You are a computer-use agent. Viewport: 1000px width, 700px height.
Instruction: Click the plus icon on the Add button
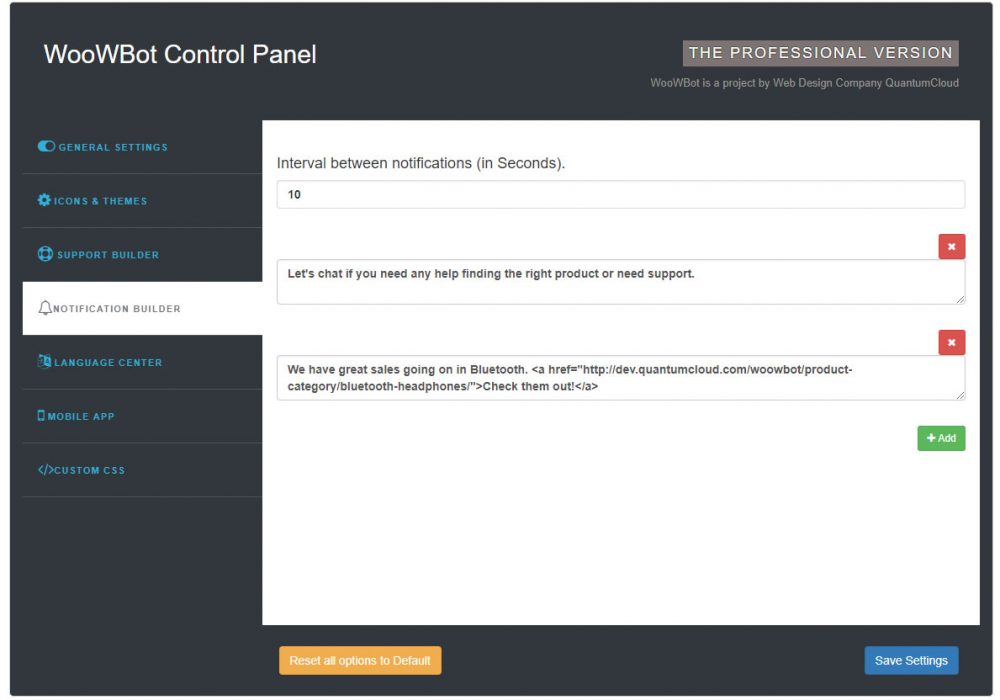pos(932,437)
